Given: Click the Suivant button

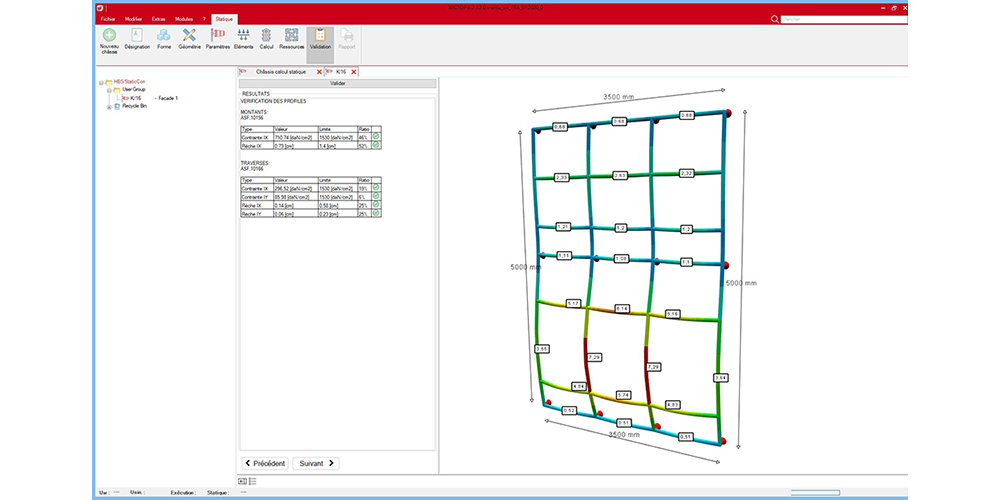Looking at the screenshot, I should click(x=315, y=463).
